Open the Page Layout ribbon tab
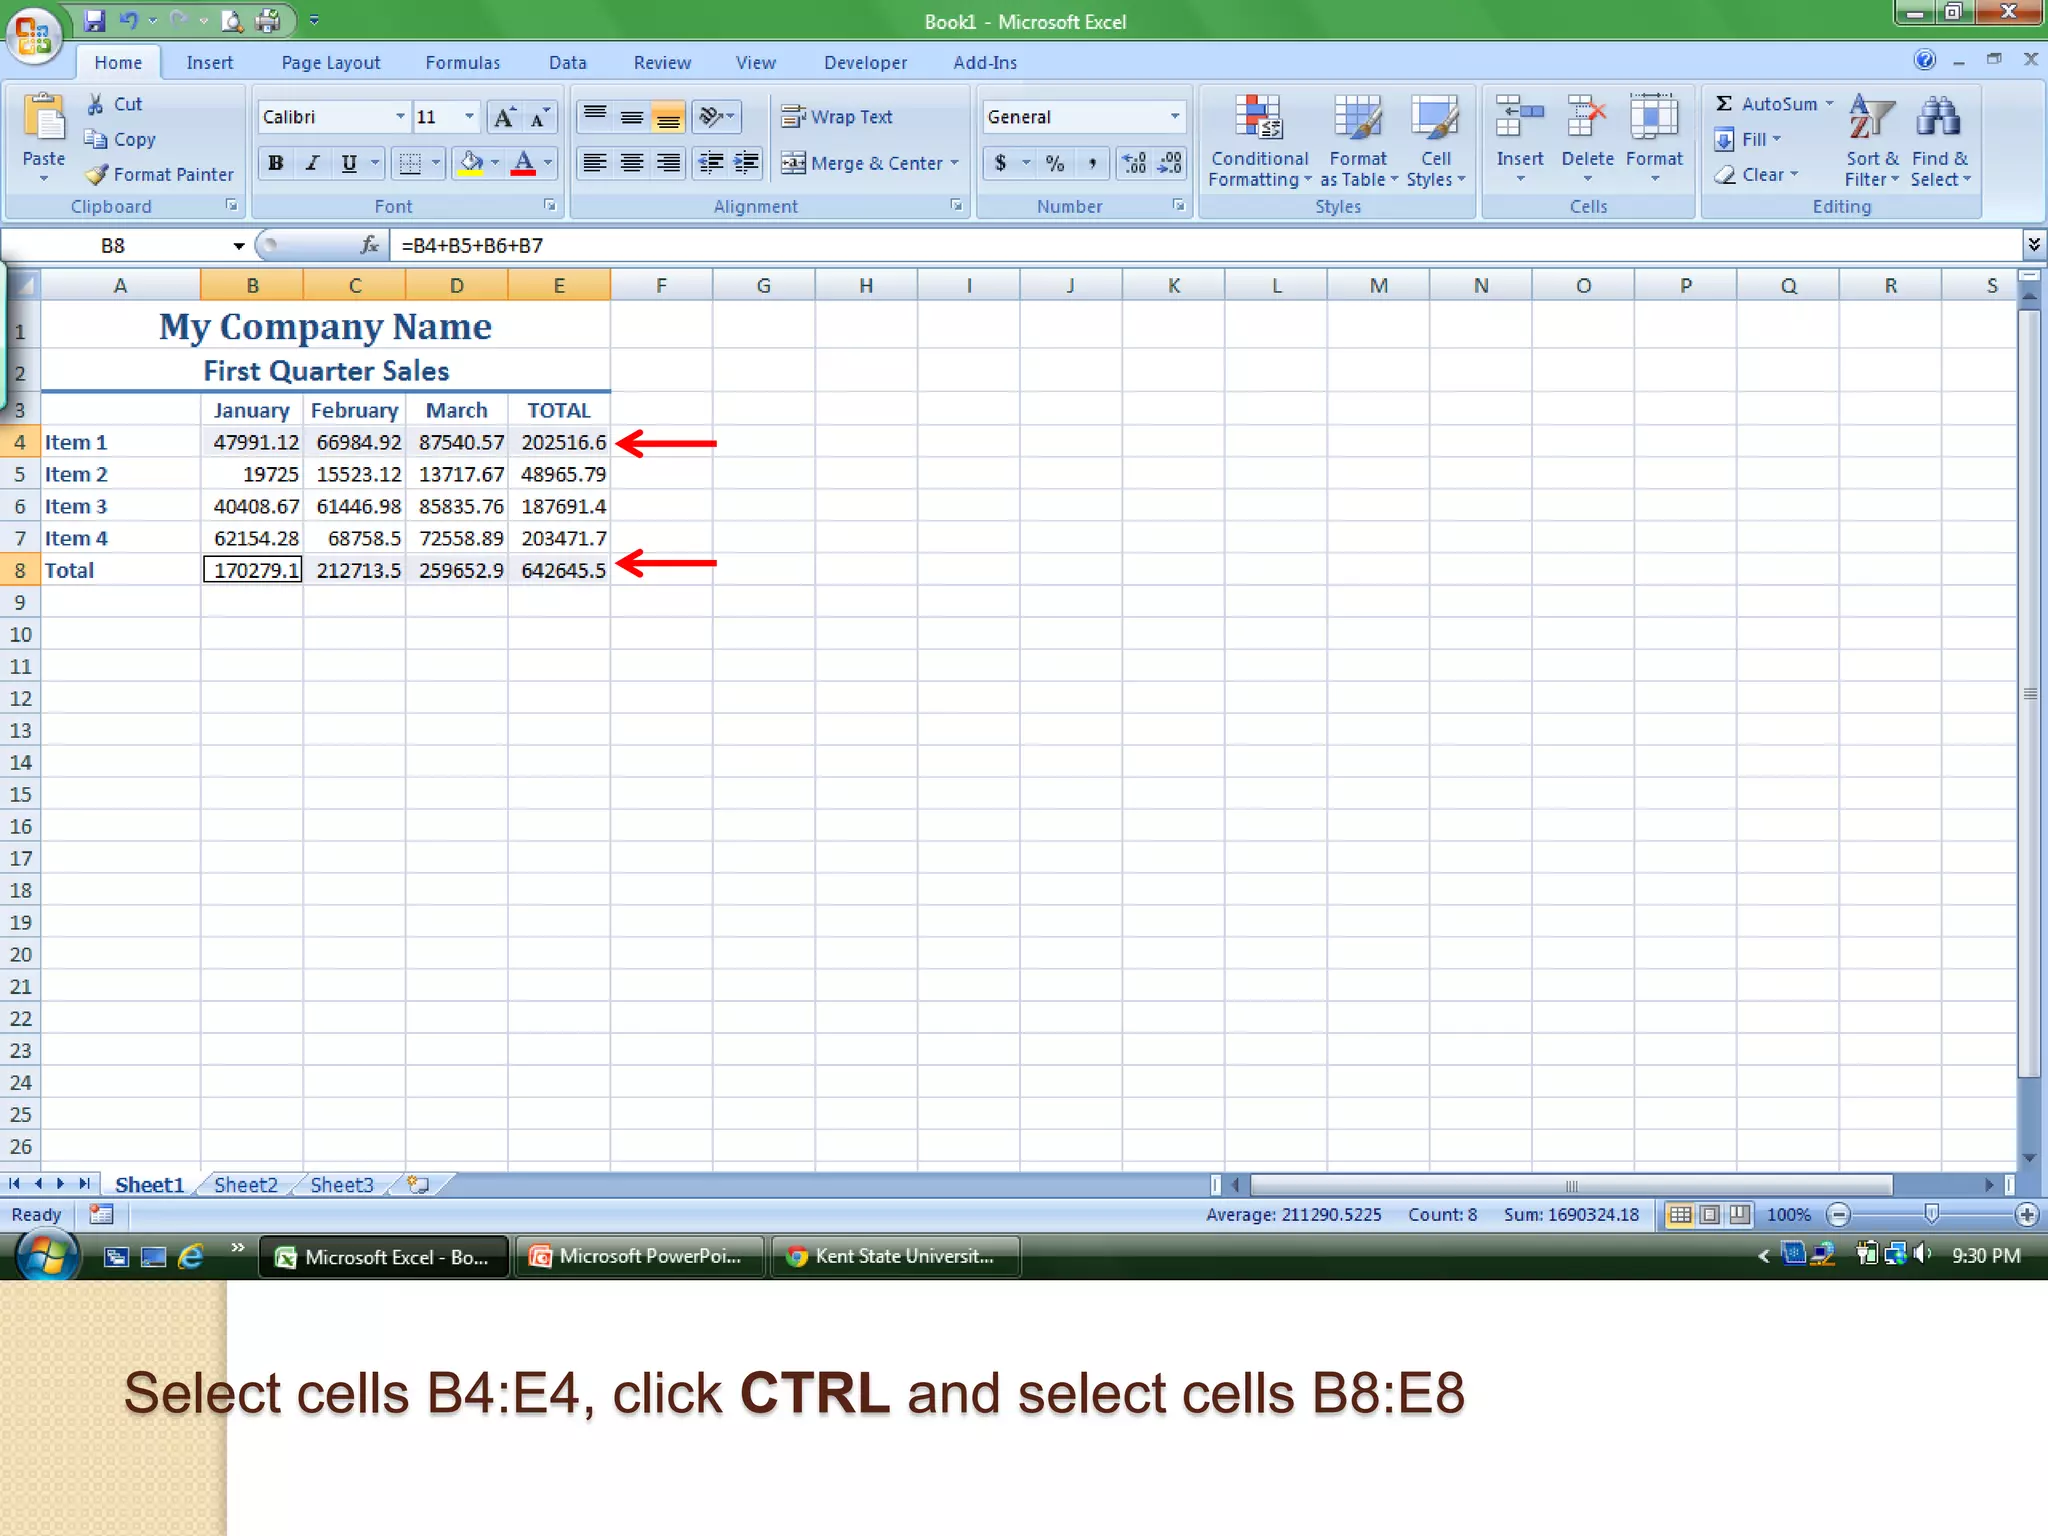2048x1536 pixels. click(x=330, y=62)
